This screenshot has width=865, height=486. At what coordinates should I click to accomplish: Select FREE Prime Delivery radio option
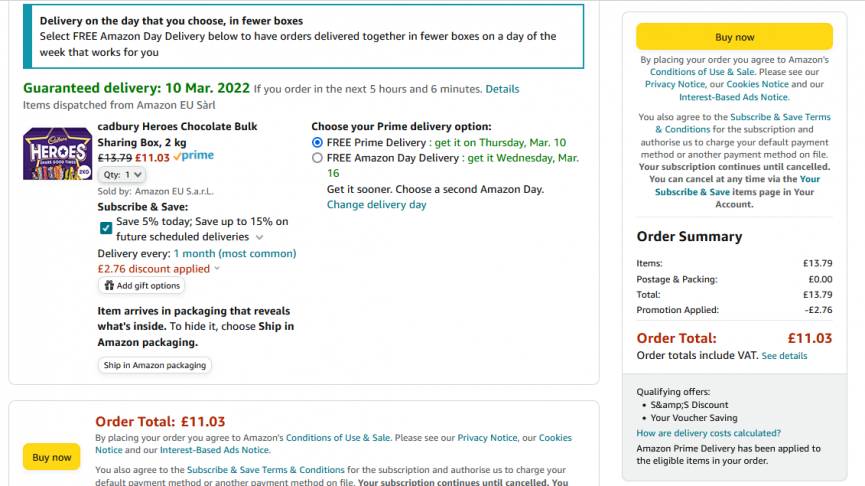coord(317,142)
